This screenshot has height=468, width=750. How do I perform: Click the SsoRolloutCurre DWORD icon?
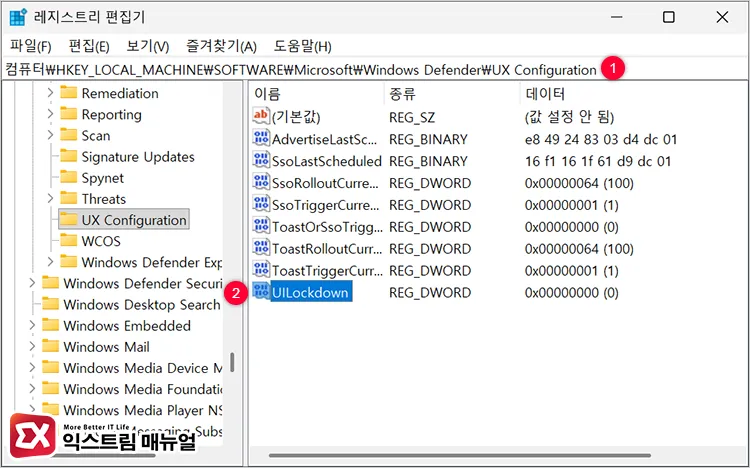click(x=261, y=182)
